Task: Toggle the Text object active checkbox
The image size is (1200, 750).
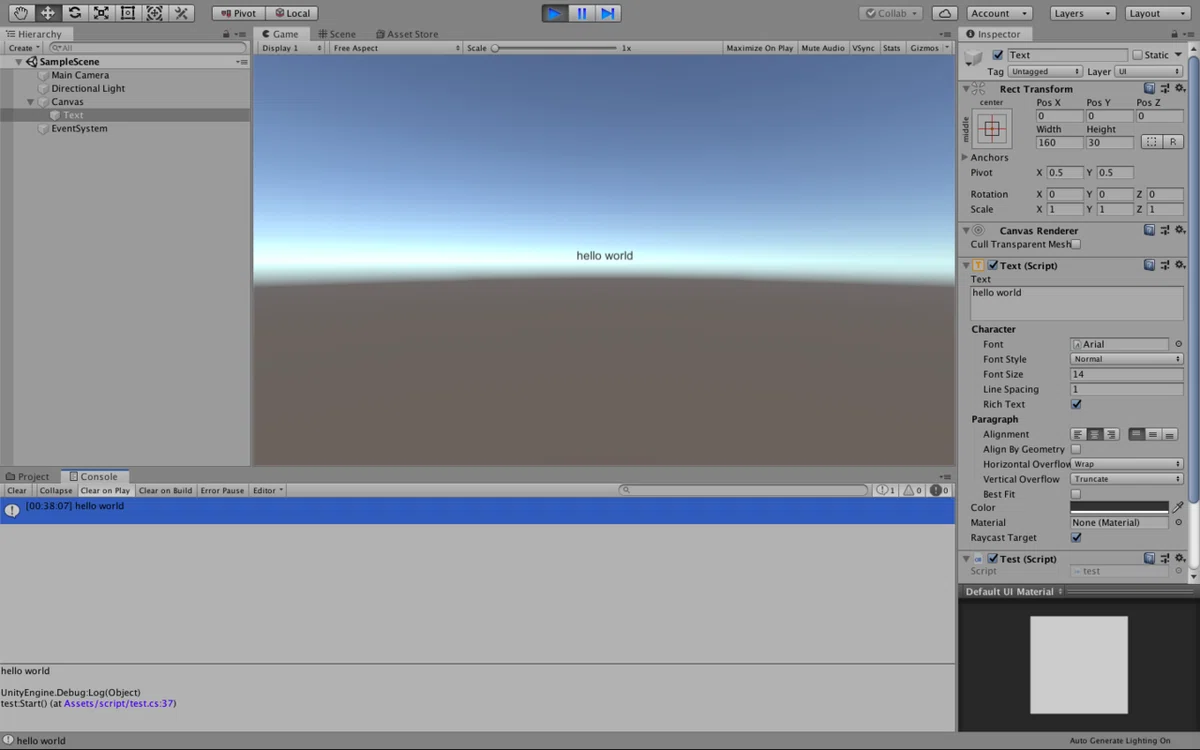Action: coord(998,55)
